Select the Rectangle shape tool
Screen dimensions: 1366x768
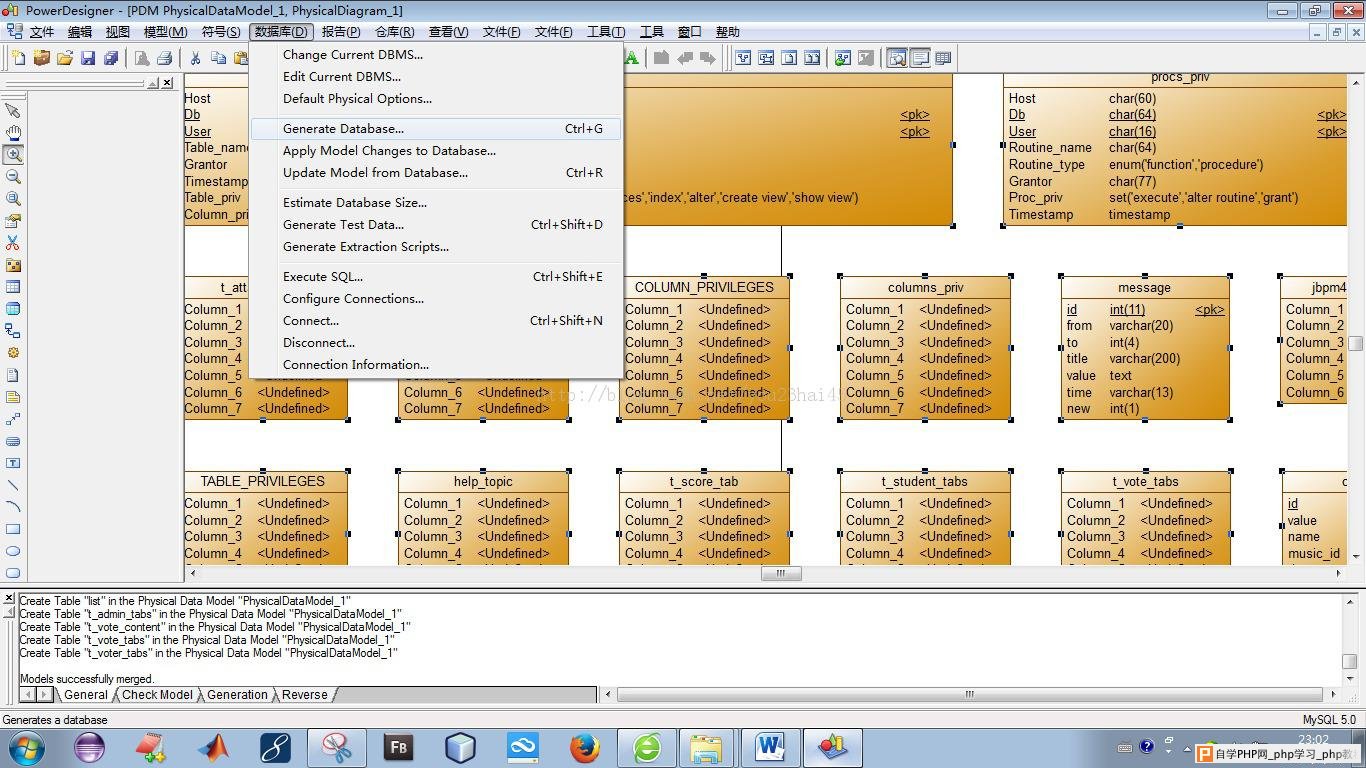point(13,529)
